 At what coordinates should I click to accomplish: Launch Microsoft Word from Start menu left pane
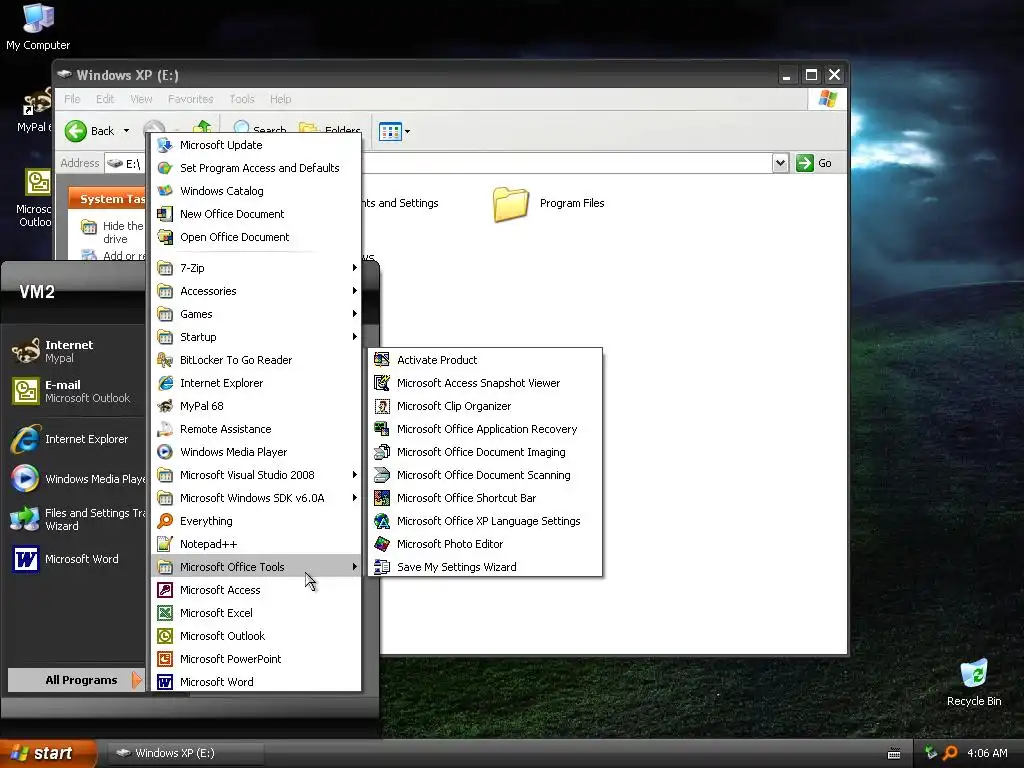click(x=77, y=559)
